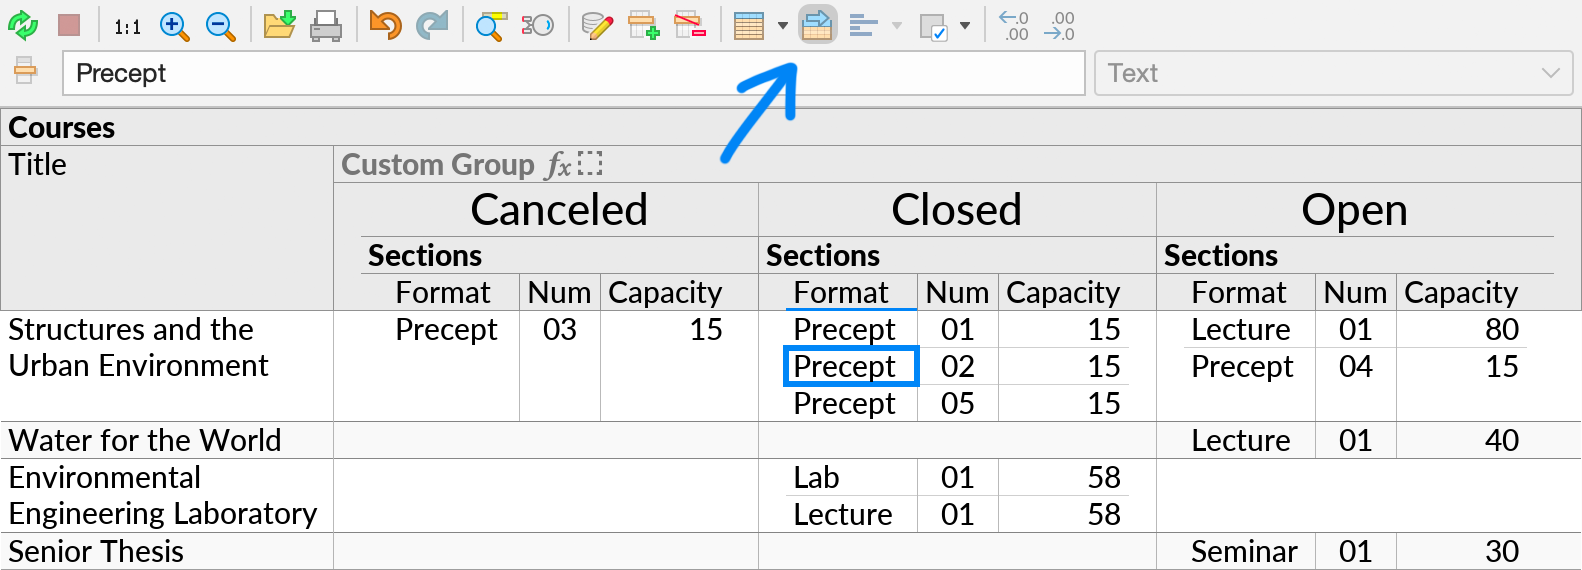Click the orange row icon beside value field

coord(25,71)
